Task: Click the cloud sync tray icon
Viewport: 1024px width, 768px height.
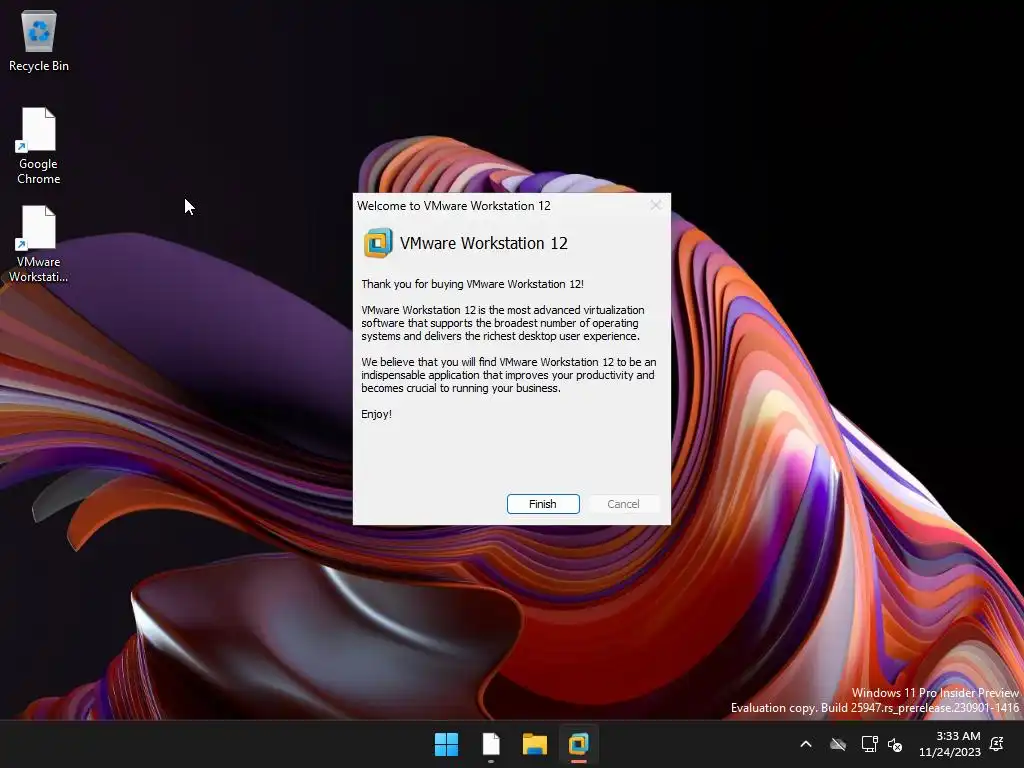Action: (x=838, y=744)
